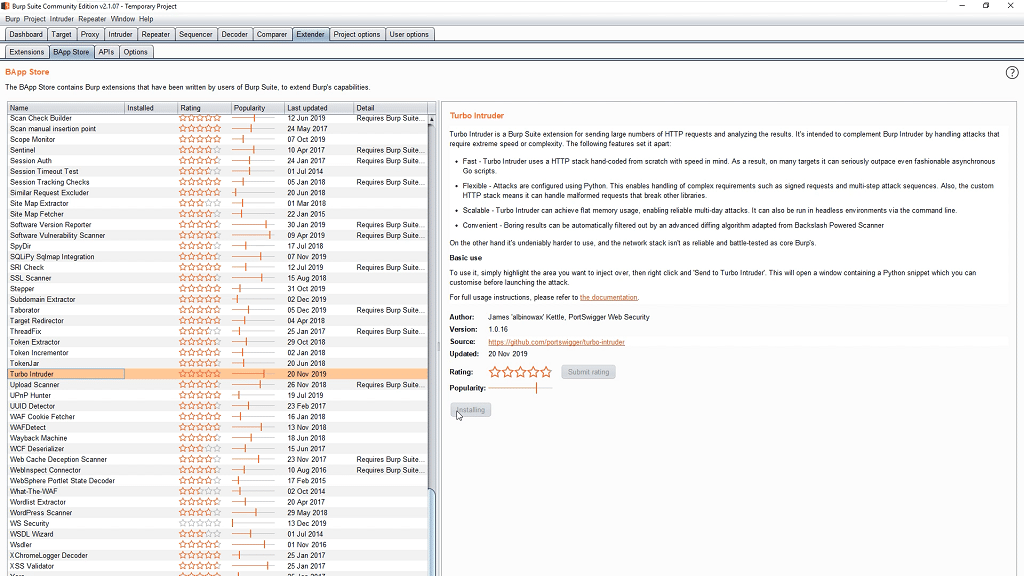
Task: Select the UUID Detector extension
Action: coord(217,406)
